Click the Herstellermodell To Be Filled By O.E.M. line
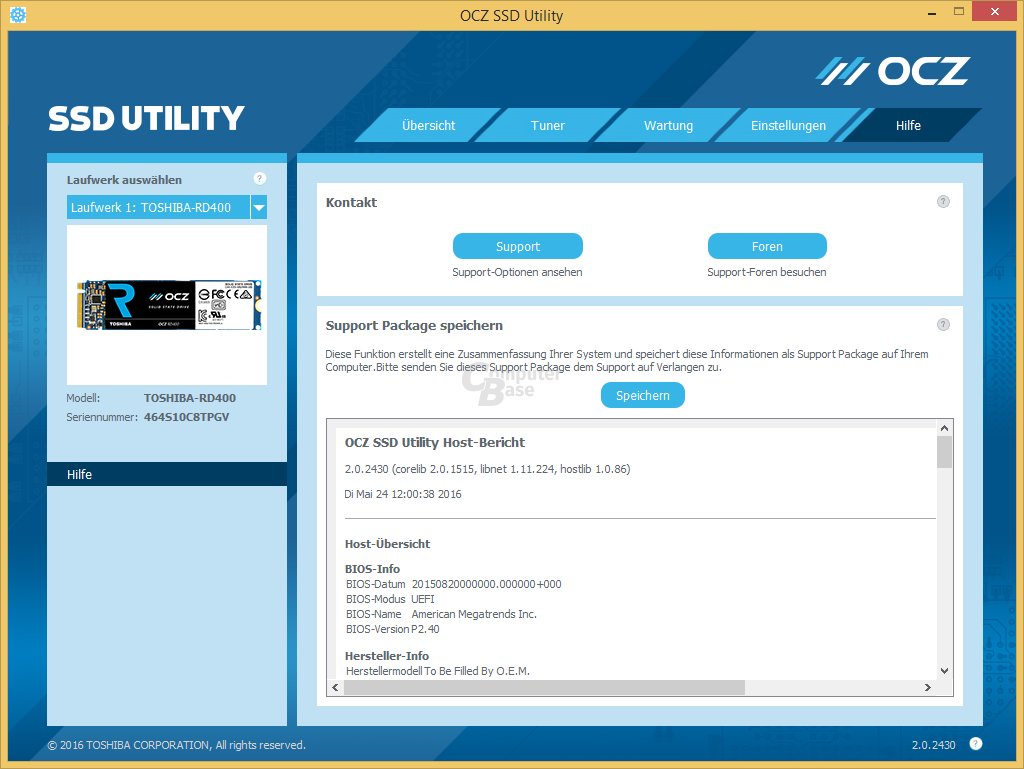1024x769 pixels. point(438,671)
